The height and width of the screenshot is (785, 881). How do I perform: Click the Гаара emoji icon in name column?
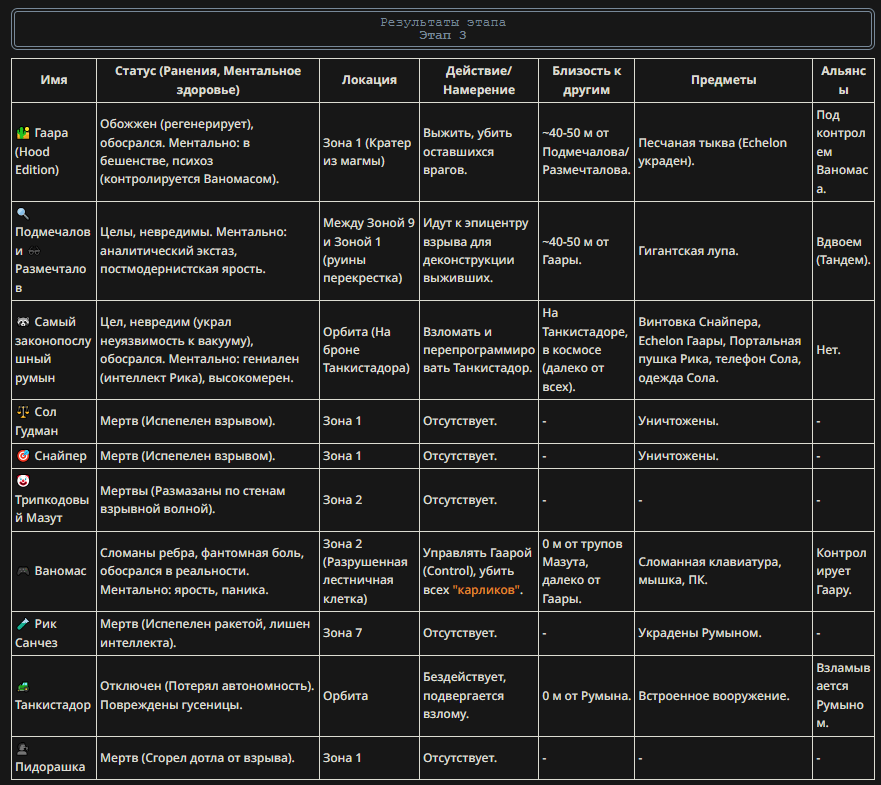point(23,133)
